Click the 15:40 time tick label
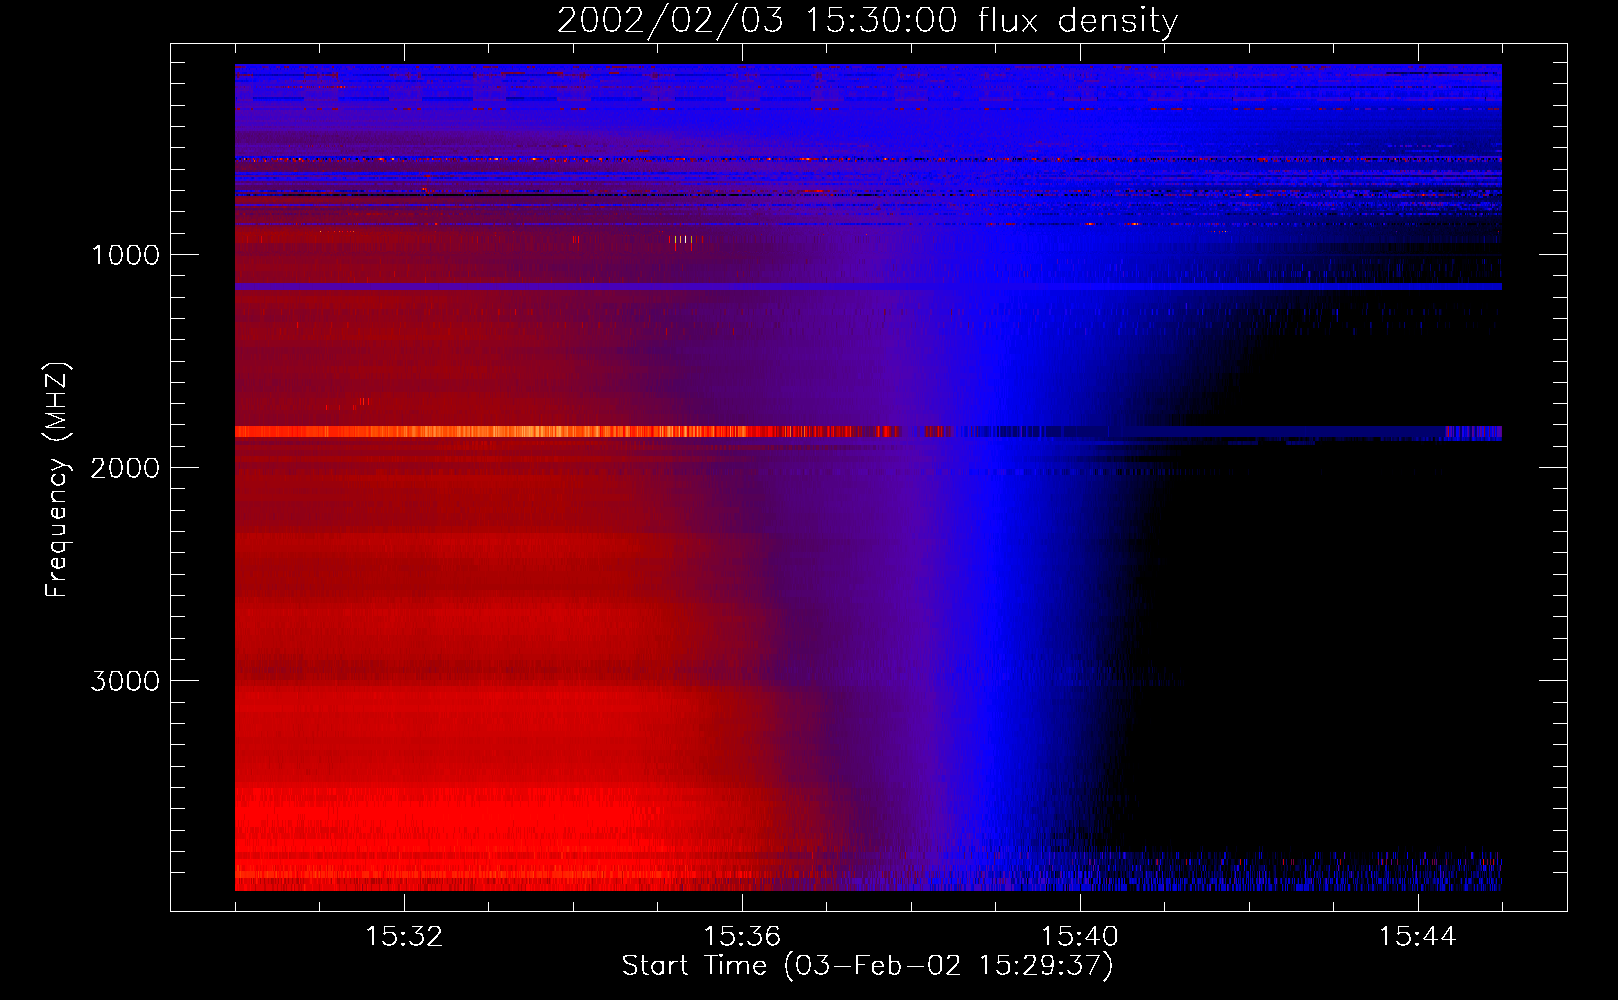The image size is (1618, 1000). 1080,937
